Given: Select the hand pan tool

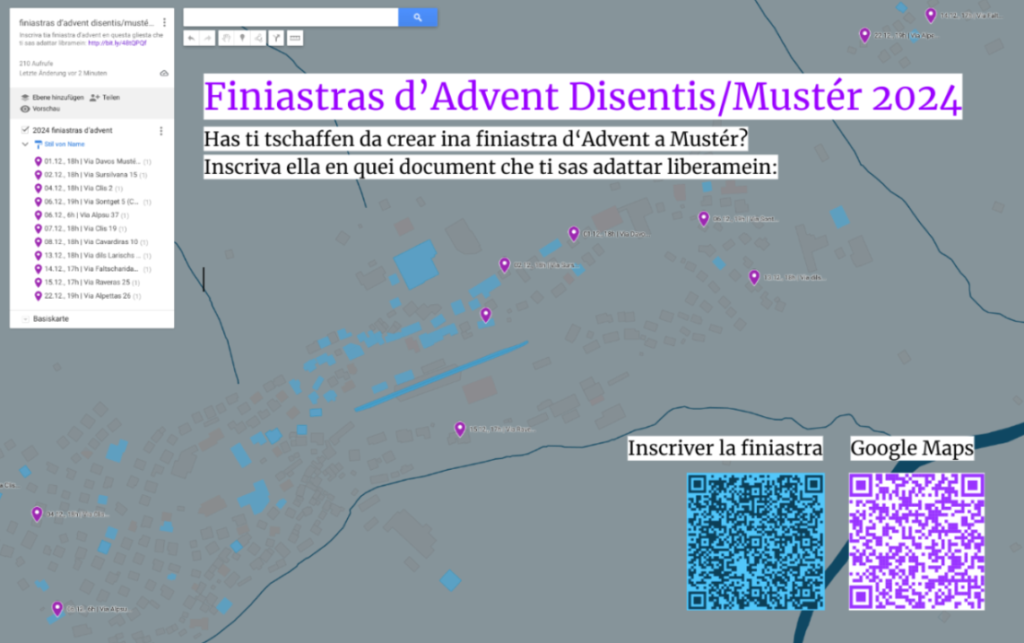Looking at the screenshot, I should pyautogui.click(x=226, y=38).
